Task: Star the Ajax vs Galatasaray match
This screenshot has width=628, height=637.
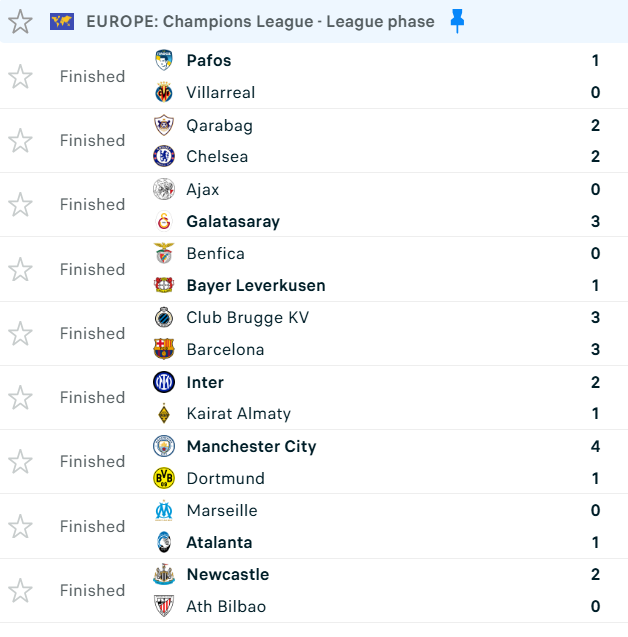Action: 20,205
